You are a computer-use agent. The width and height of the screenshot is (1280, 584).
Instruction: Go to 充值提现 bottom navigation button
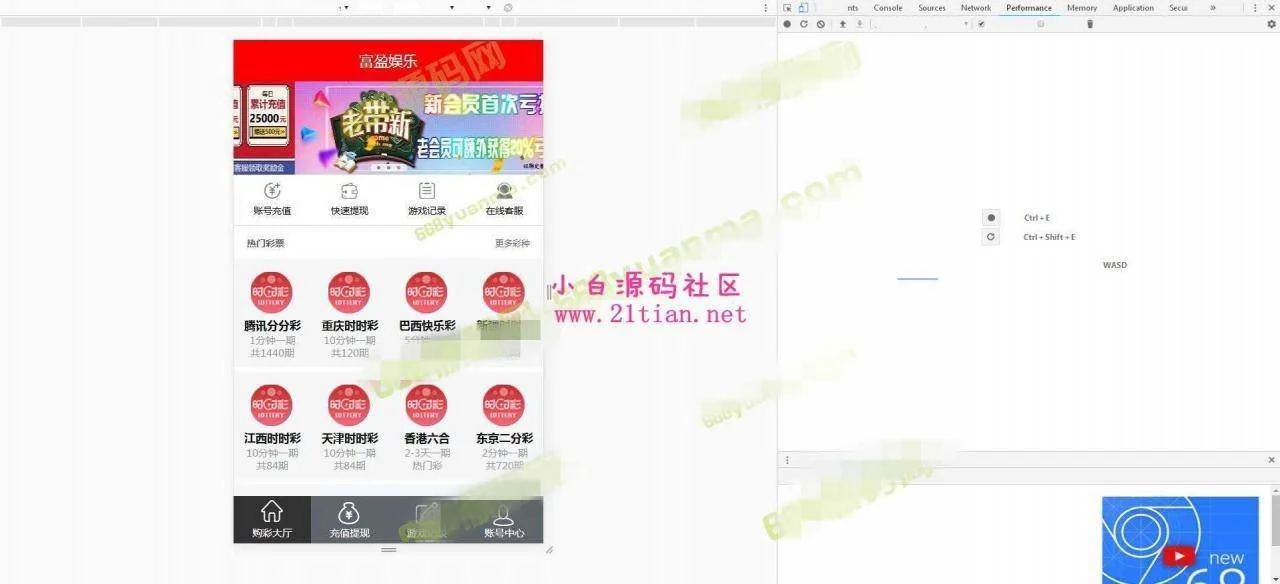[349, 521]
